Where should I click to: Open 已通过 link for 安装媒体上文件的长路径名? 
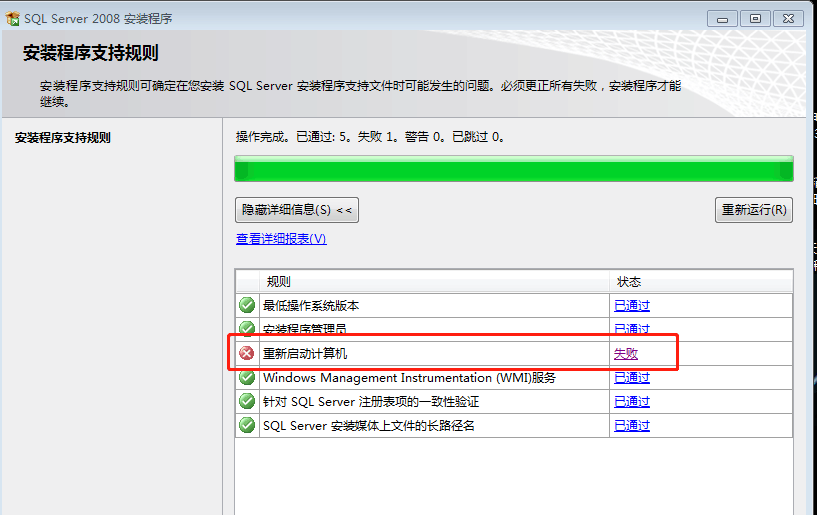(x=632, y=425)
